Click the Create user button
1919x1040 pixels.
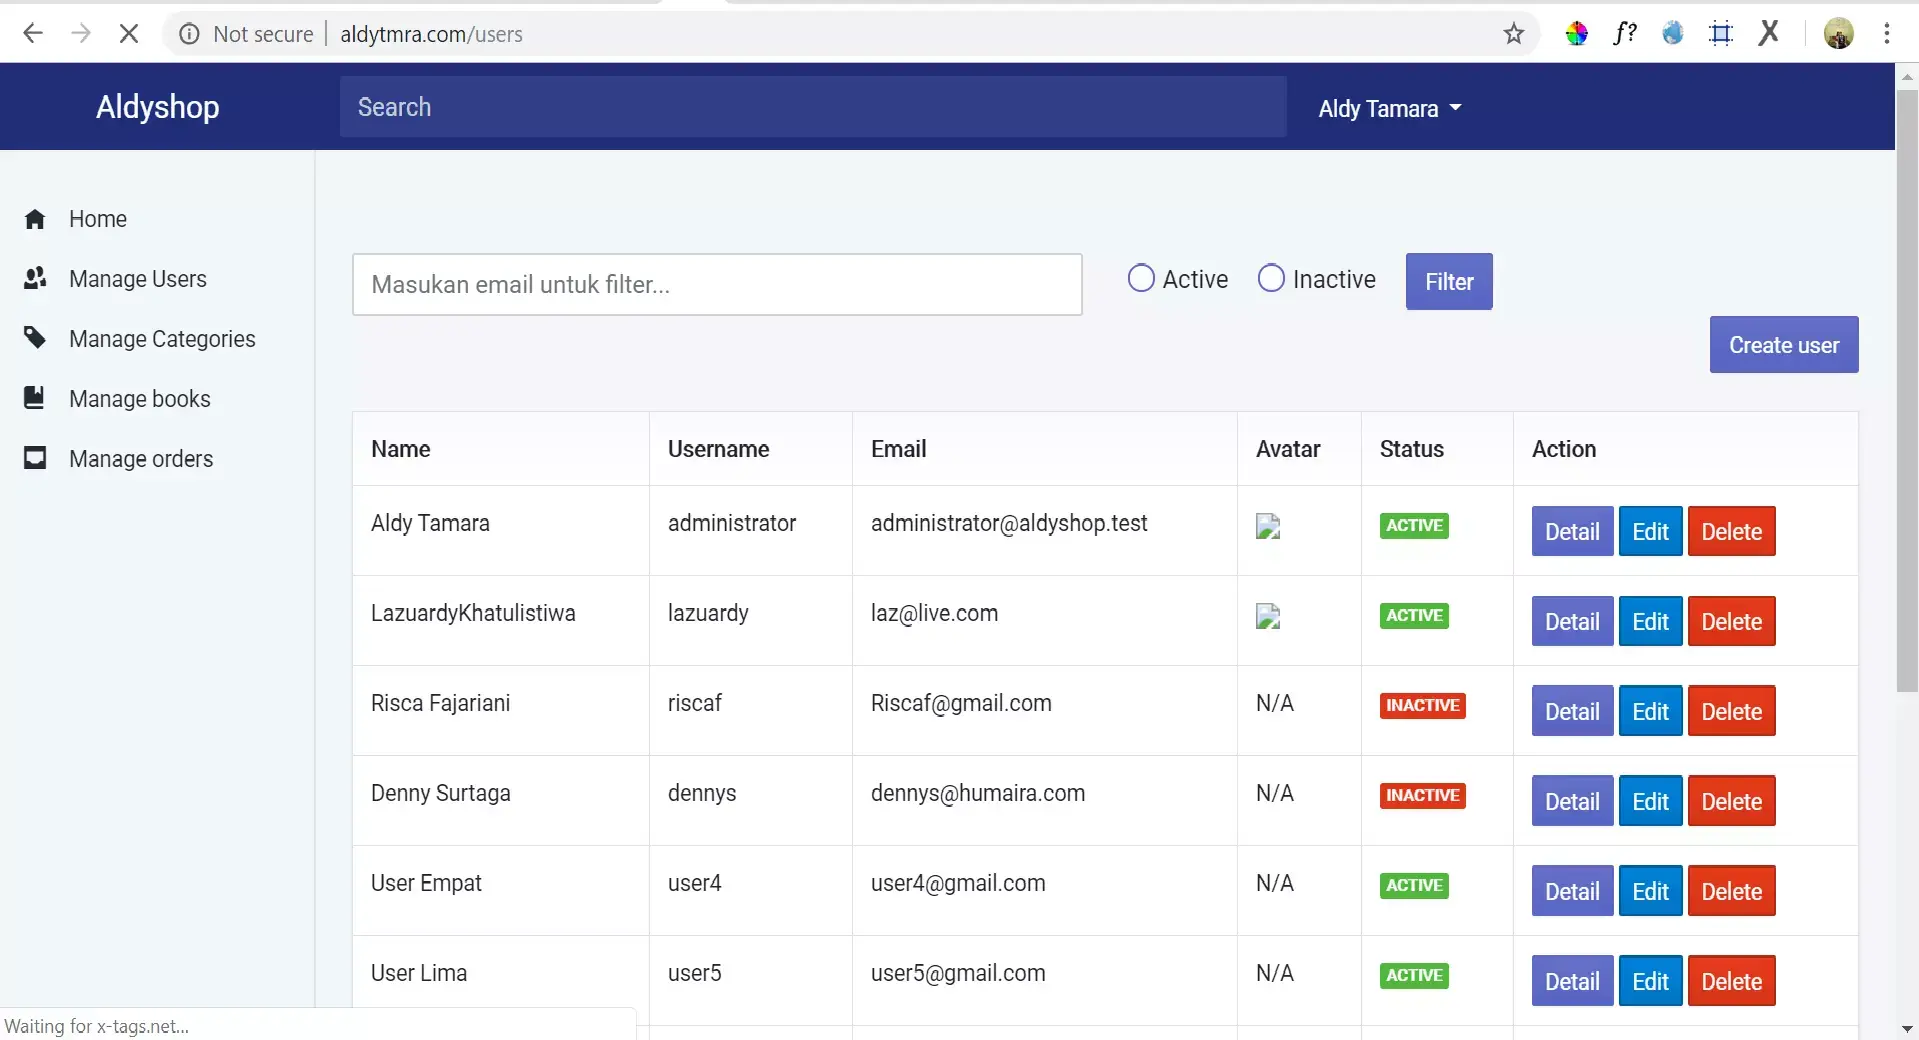point(1784,345)
